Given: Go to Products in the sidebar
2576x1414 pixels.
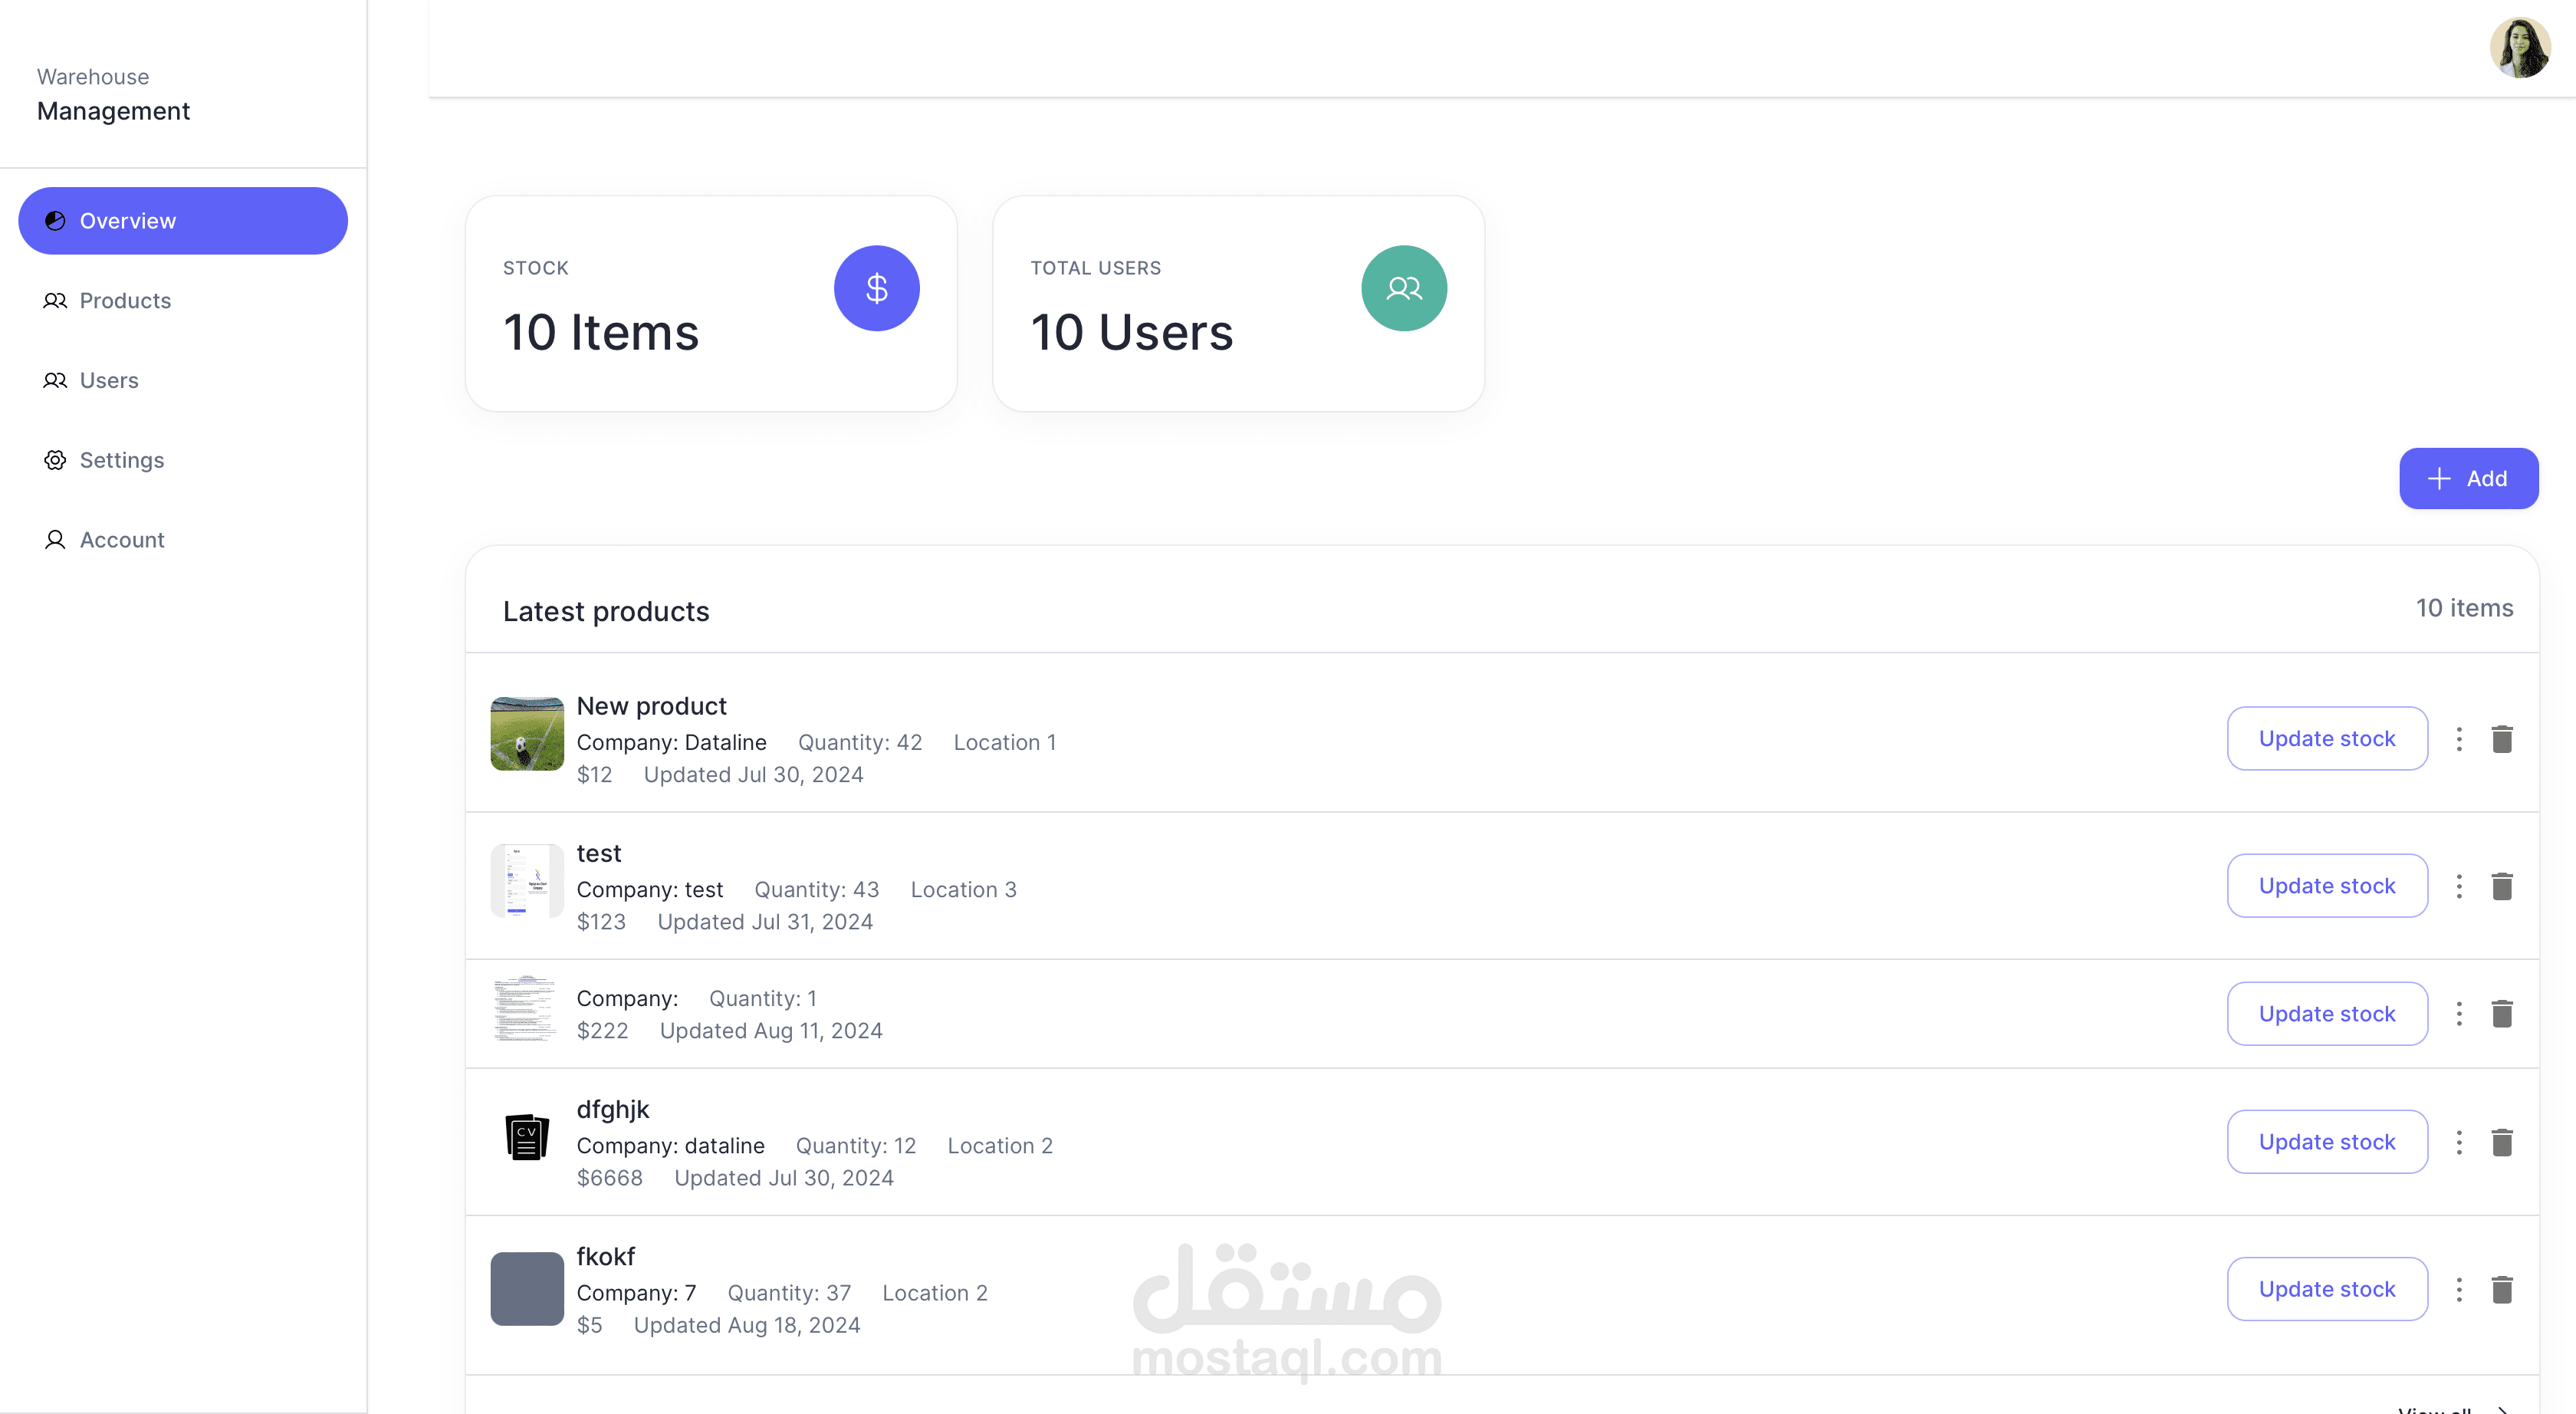Looking at the screenshot, I should (x=124, y=300).
